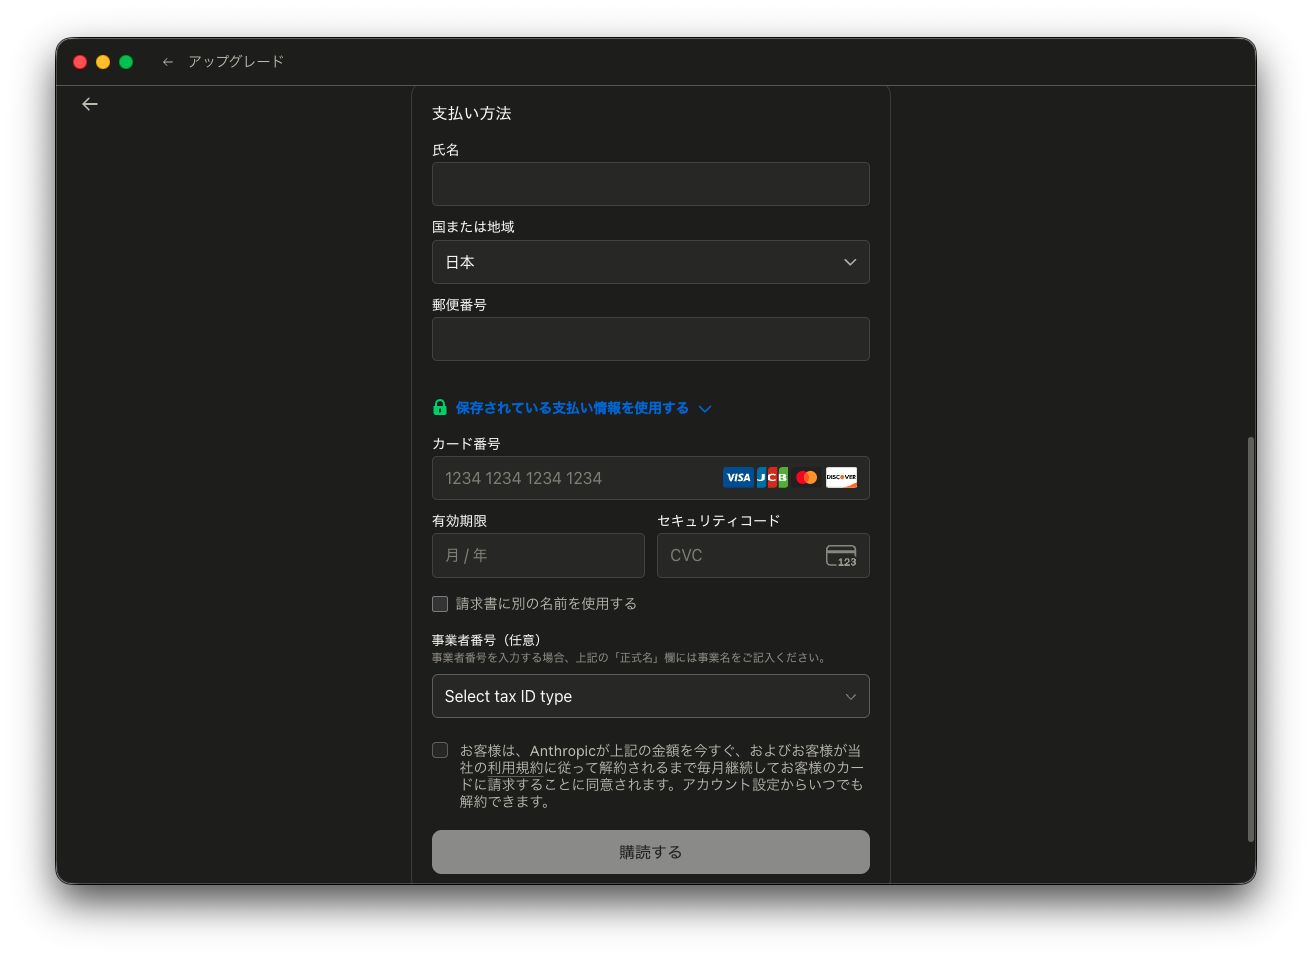Click the 有効期限 月 / 年 field
The image size is (1312, 958).
tap(538, 555)
